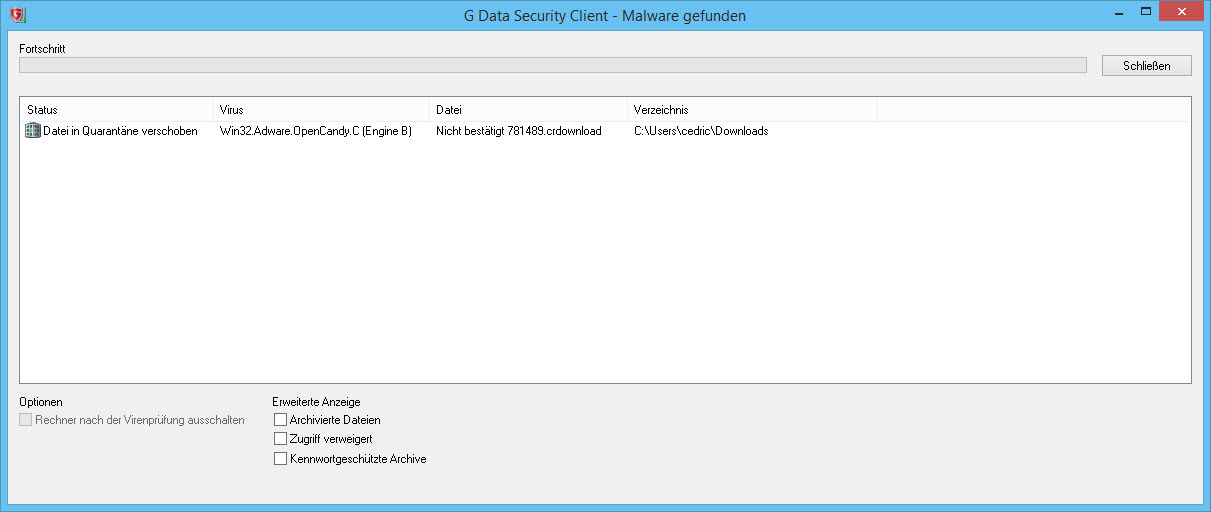Screen dimensions: 1211x512
Task: Click the Schließen button
Action: pyautogui.click(x=1146, y=65)
